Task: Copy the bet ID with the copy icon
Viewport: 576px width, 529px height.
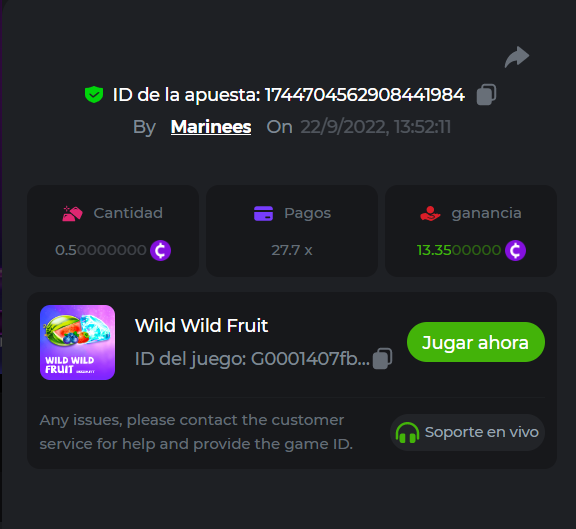Action: point(486,94)
